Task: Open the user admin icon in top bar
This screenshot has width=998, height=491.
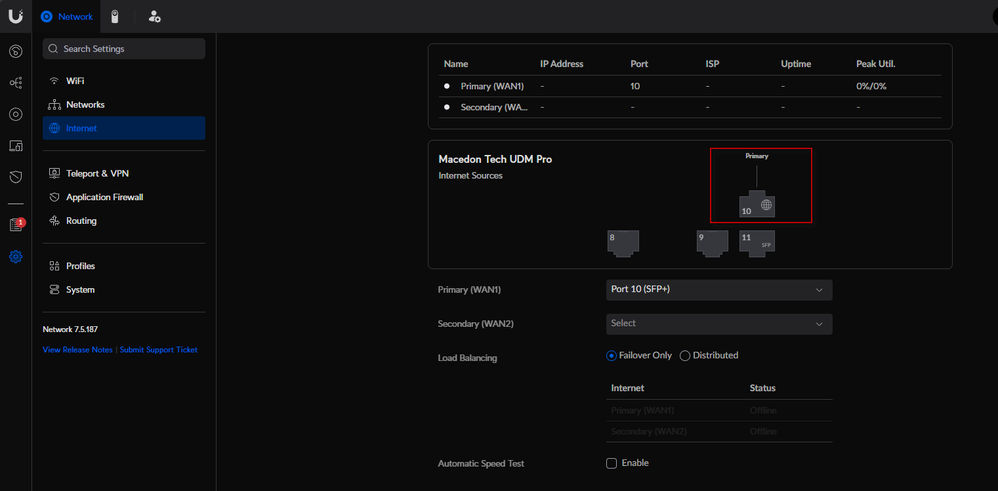Action: point(154,17)
